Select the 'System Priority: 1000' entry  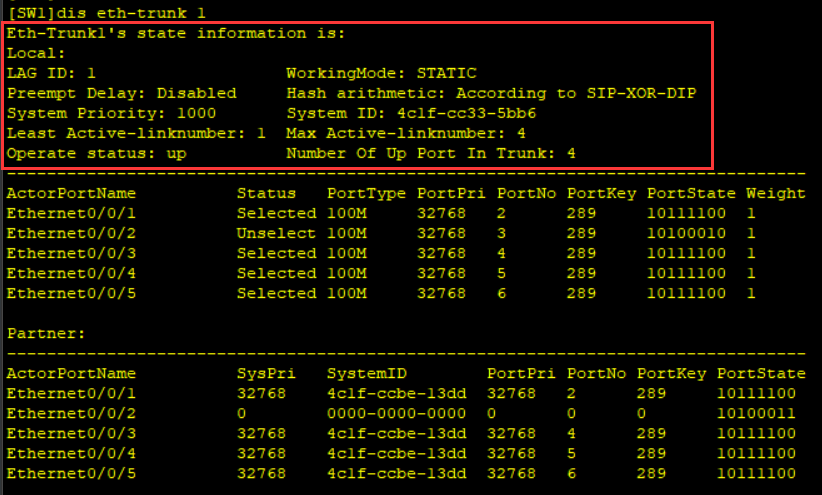tap(111, 113)
